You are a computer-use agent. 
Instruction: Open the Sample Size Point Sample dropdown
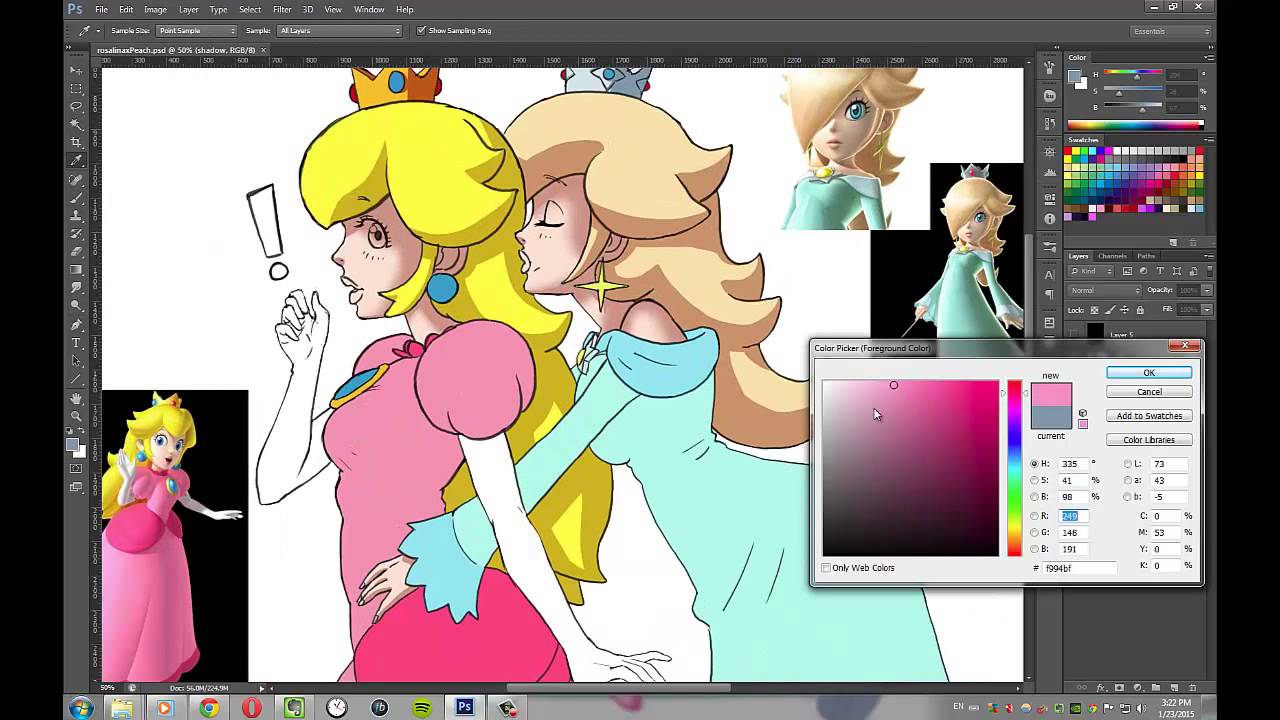point(197,31)
